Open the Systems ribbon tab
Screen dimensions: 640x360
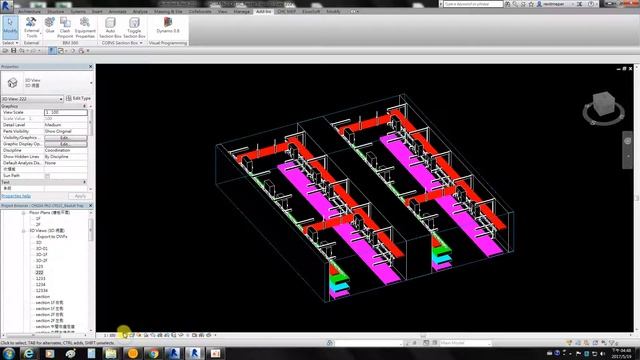click(78, 11)
